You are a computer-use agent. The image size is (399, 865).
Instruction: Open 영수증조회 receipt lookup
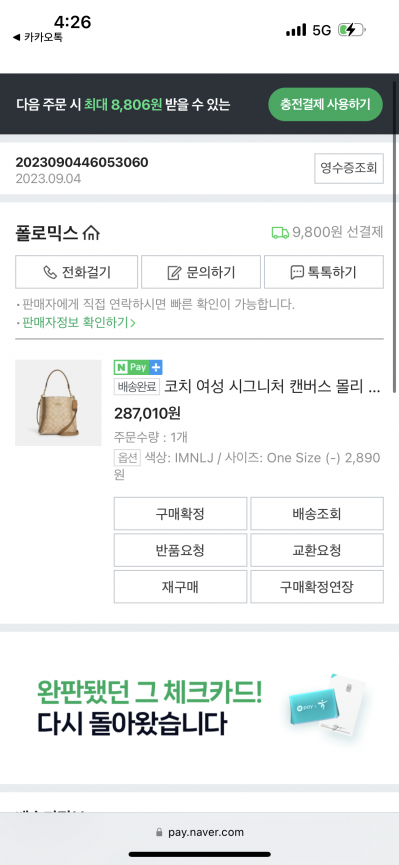[349, 168]
